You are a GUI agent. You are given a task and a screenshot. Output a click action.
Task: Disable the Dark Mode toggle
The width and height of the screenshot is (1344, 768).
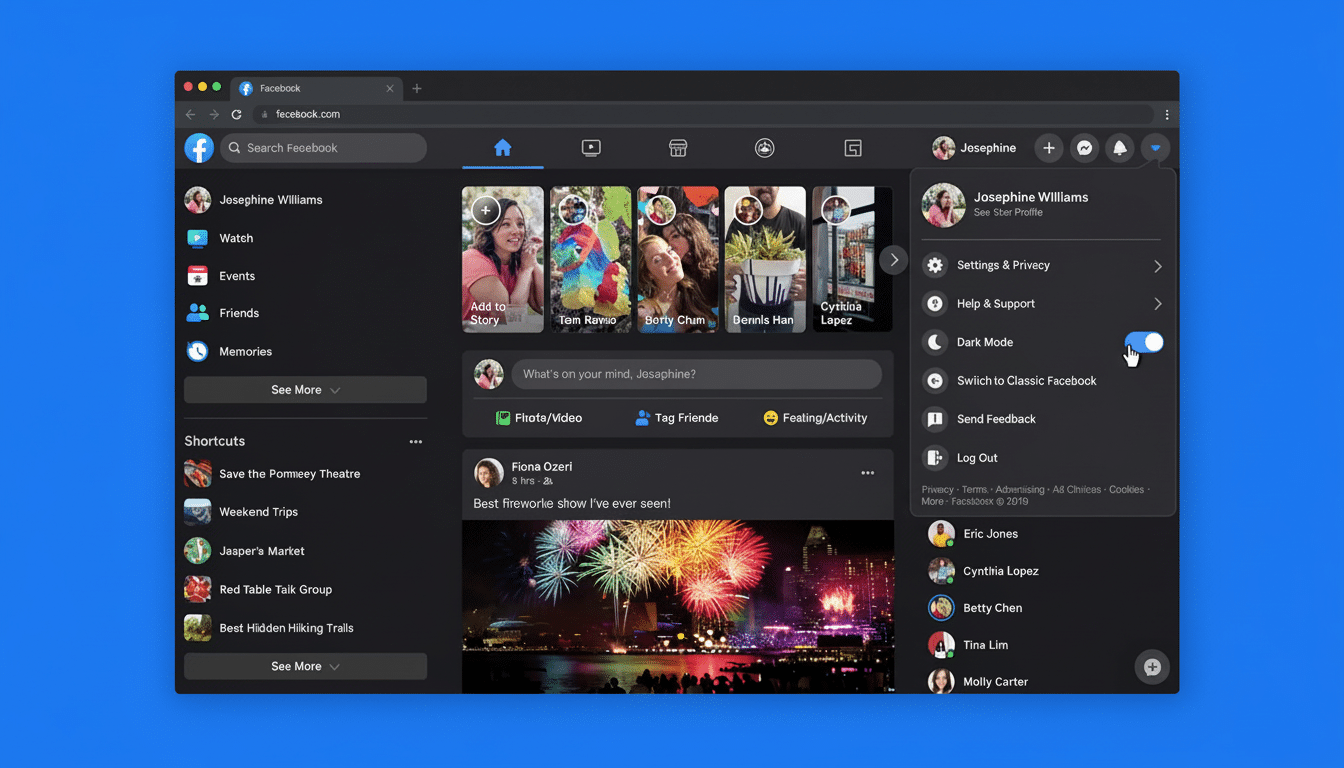pos(1143,341)
